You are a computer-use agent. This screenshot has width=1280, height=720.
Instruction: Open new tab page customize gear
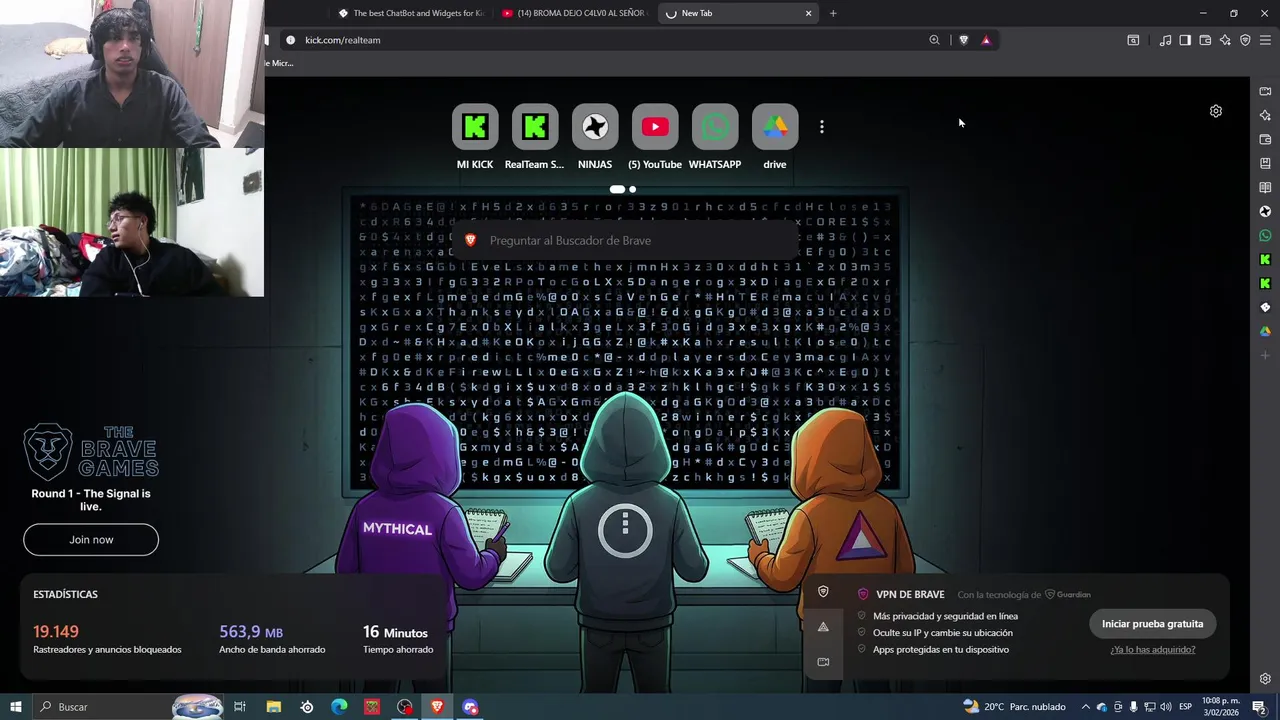coord(1216,111)
